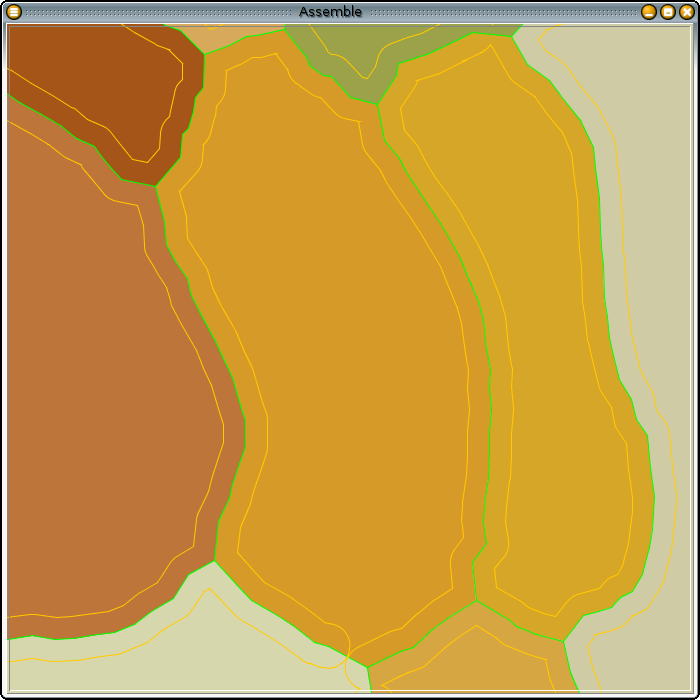Close the Assemble window
Screen dimensions: 700x700
click(685, 12)
